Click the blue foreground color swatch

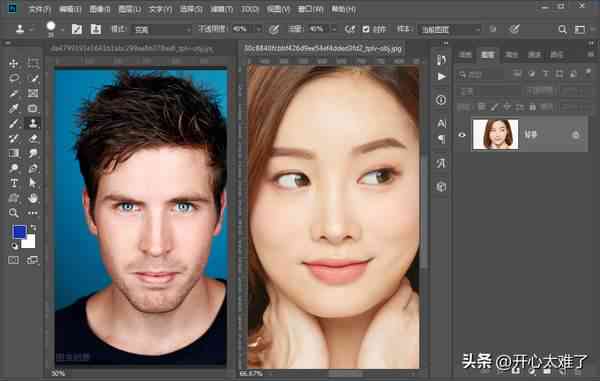19,232
